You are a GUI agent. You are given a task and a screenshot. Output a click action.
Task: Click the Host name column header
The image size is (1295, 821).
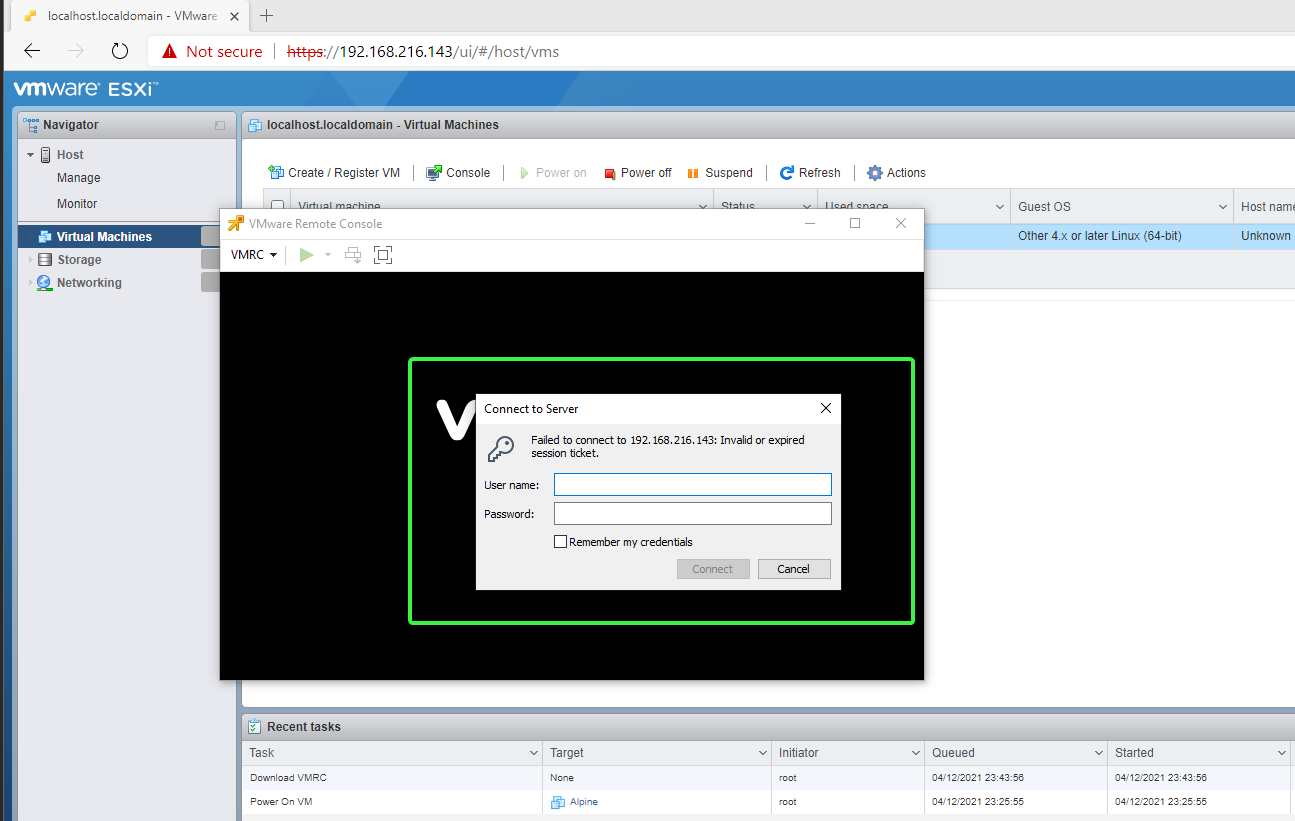(1266, 207)
